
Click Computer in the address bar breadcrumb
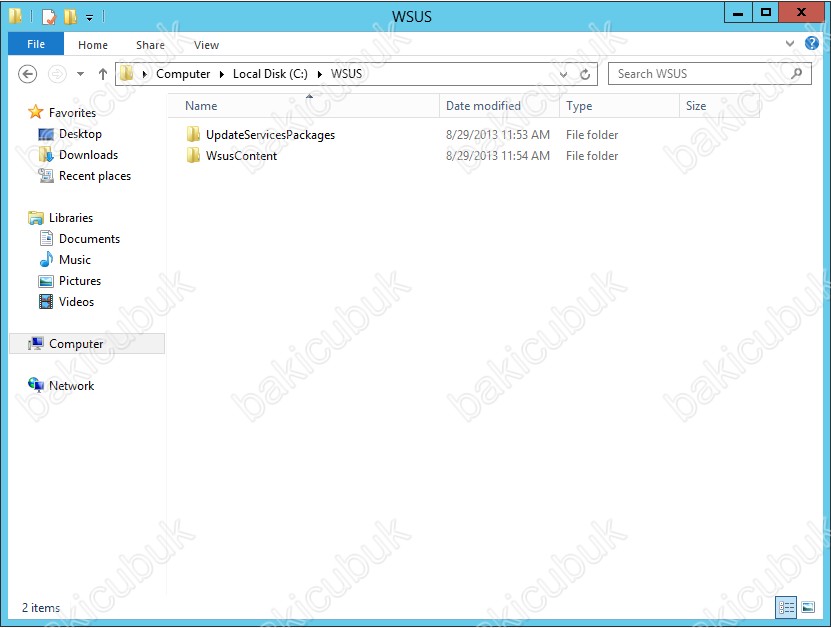(183, 74)
